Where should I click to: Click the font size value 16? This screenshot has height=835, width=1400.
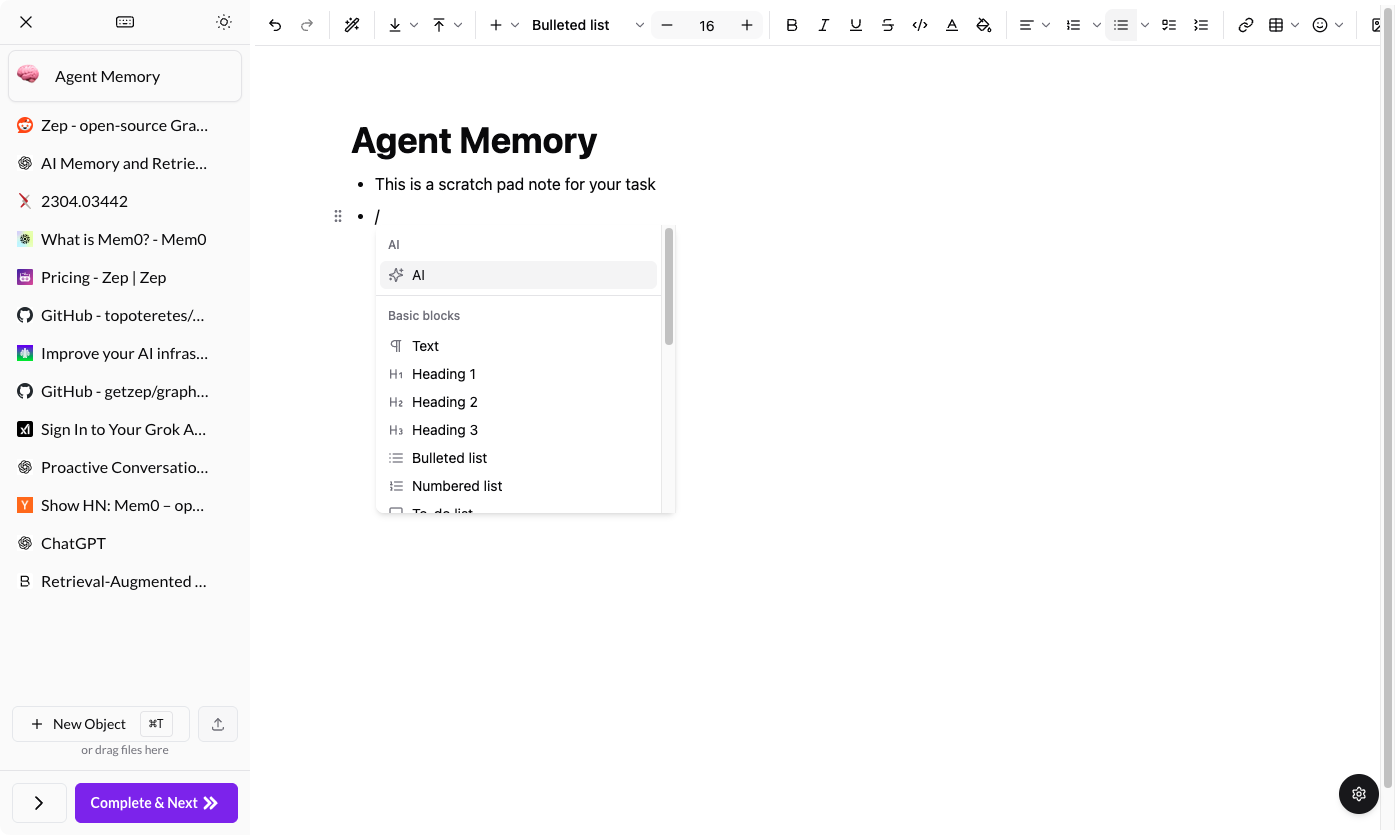(707, 25)
